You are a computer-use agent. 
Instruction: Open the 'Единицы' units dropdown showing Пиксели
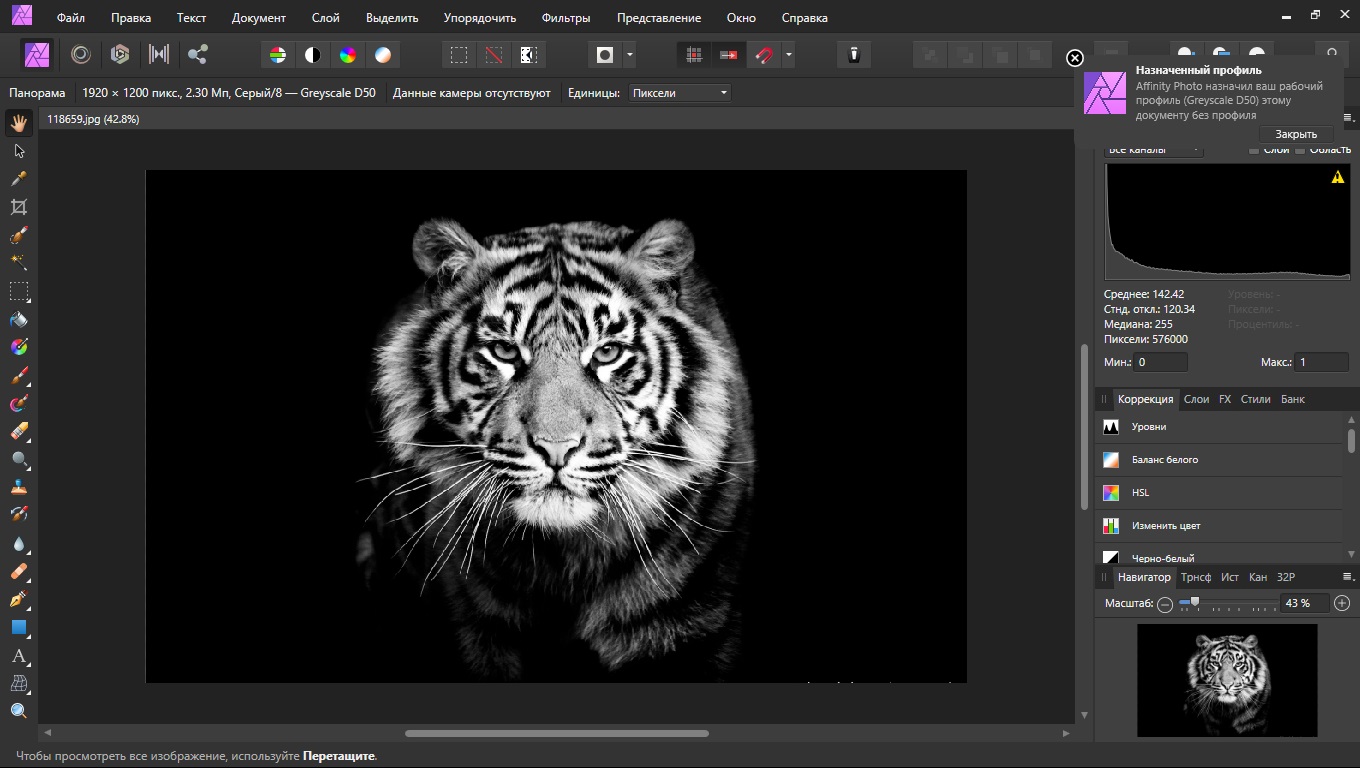click(x=679, y=93)
